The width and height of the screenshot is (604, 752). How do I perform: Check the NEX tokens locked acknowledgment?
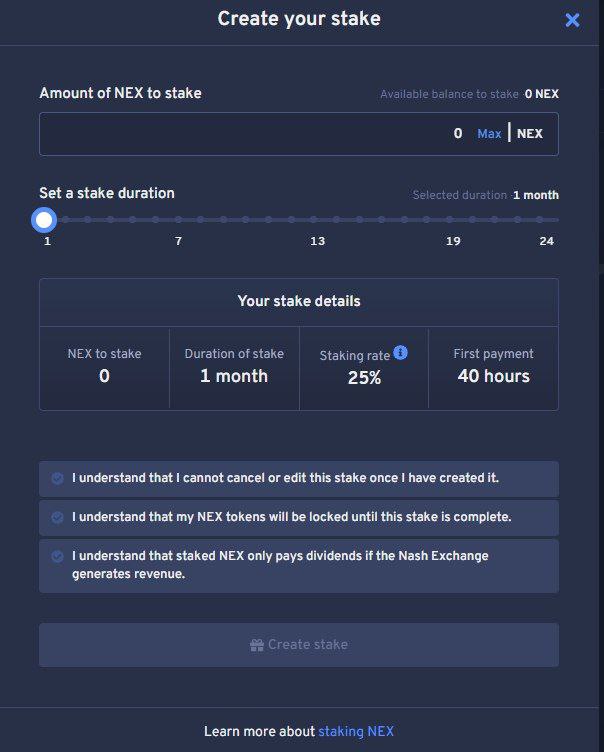58,517
